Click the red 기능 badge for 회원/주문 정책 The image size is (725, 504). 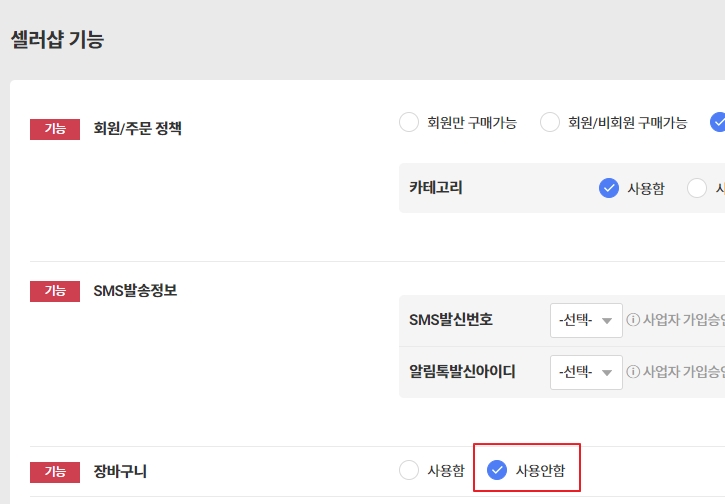pos(55,129)
